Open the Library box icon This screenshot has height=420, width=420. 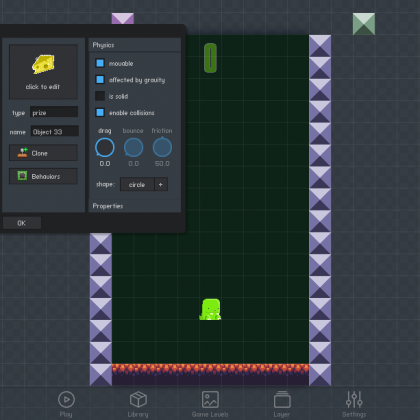pyautogui.click(x=138, y=404)
